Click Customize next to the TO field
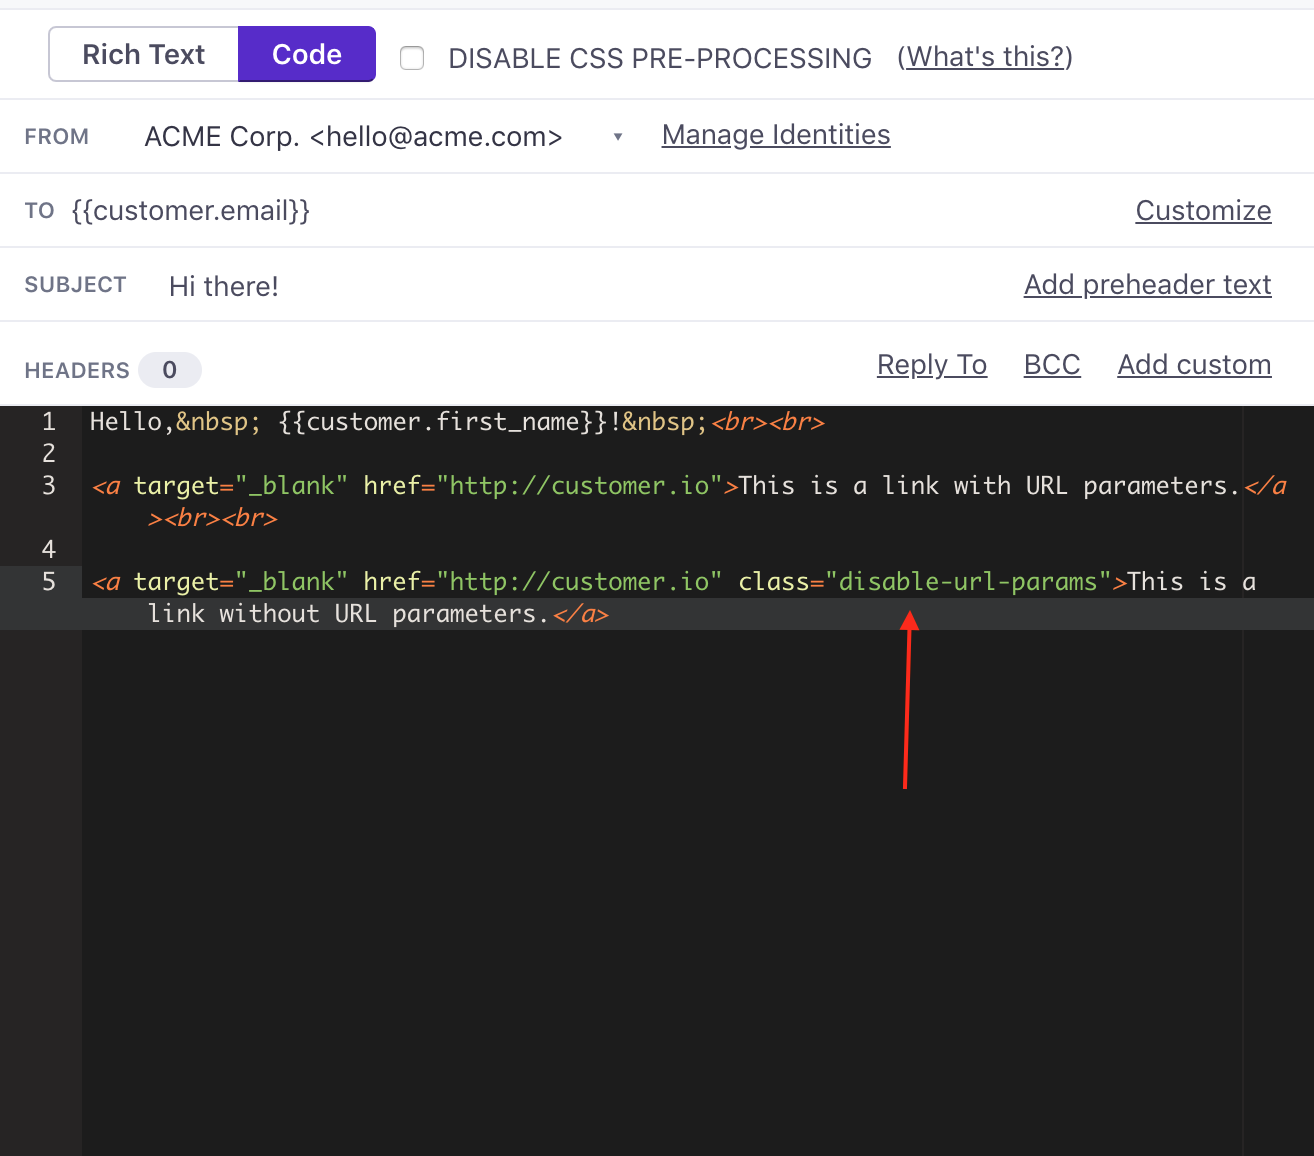The height and width of the screenshot is (1156, 1314). (x=1203, y=211)
